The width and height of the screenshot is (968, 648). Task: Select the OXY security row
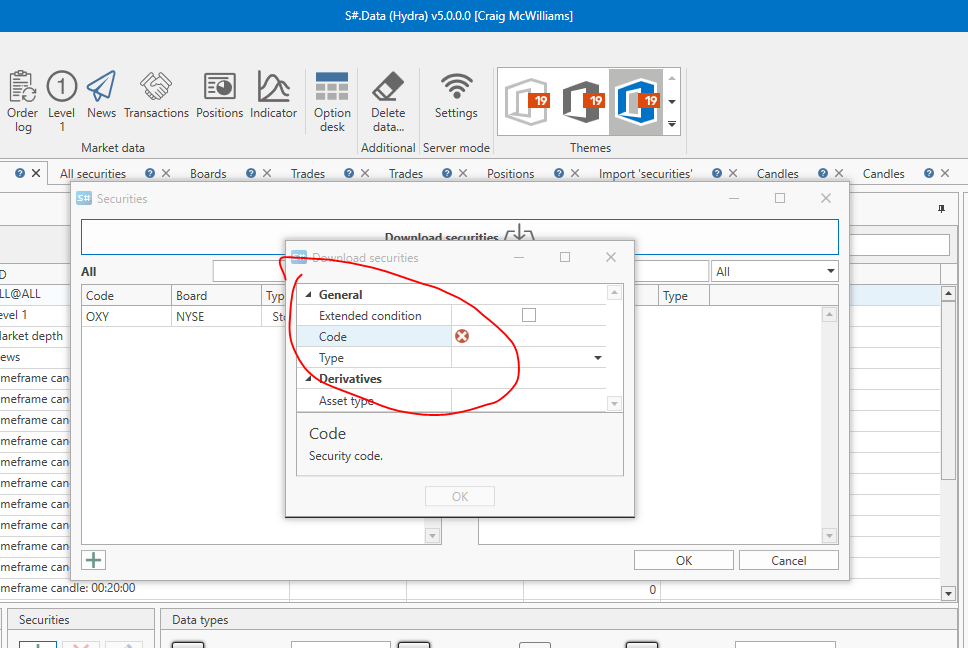185,317
